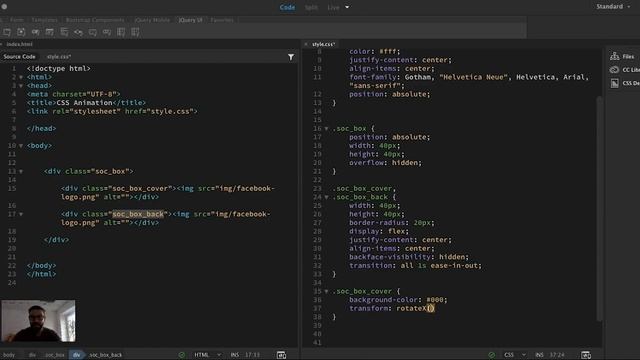Open the CC Libraries panel
Screen dimensions: 640x360
tap(624, 70)
